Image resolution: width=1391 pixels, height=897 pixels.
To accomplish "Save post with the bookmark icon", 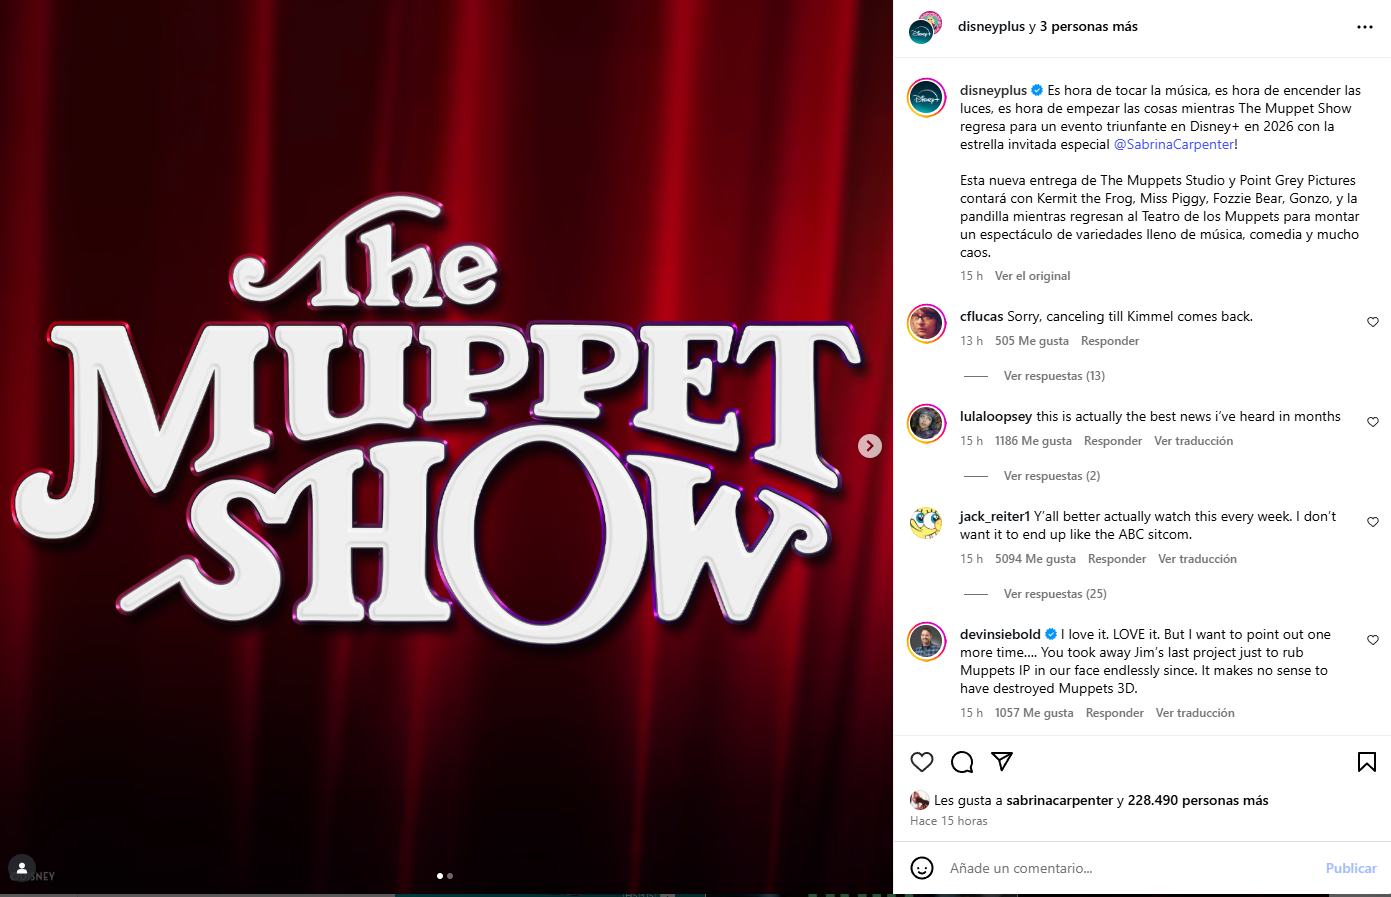I will [x=1367, y=762].
